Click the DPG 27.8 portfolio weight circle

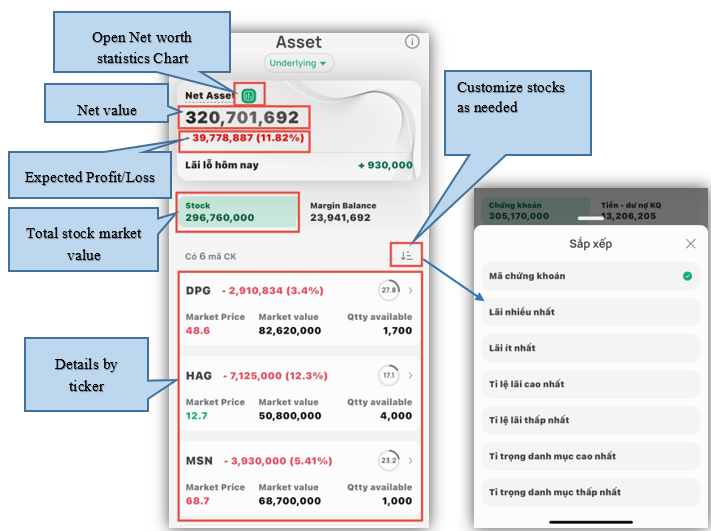click(x=388, y=290)
